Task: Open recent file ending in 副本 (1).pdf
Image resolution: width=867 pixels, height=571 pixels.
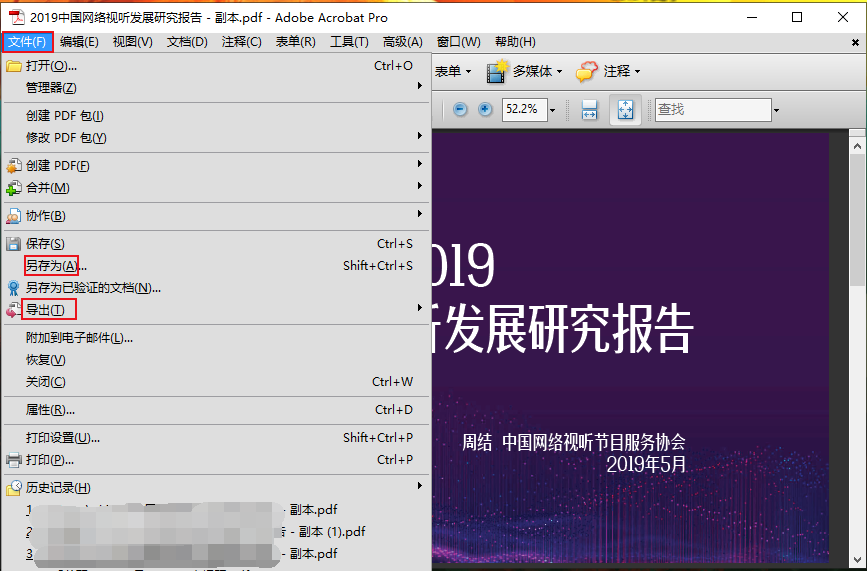Action: coord(216,532)
